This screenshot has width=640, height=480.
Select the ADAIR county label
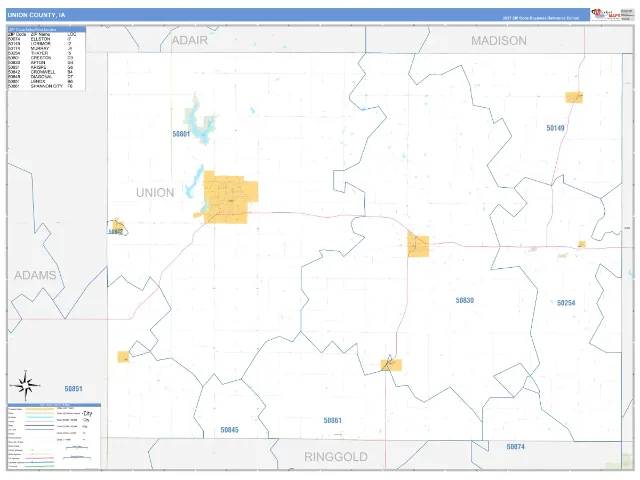(189, 40)
